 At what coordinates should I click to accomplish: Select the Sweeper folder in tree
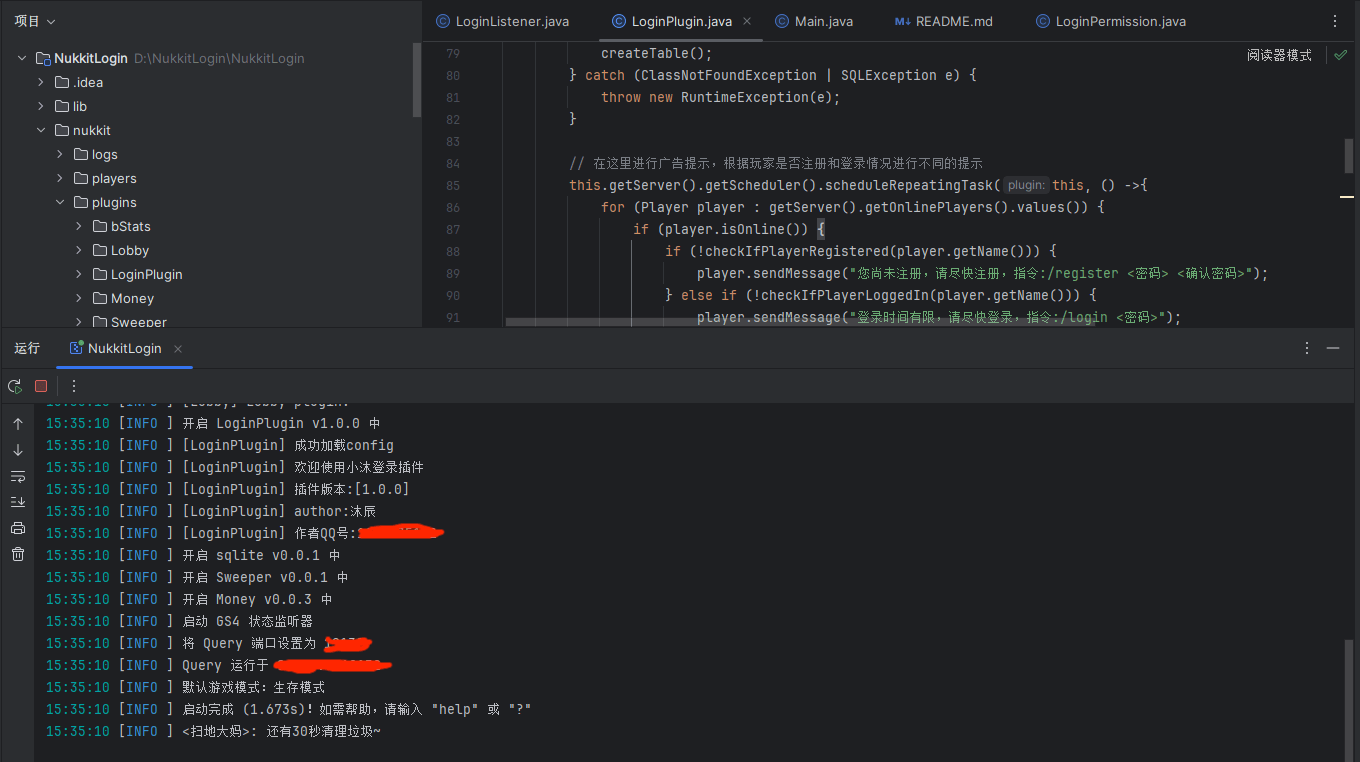(139, 321)
